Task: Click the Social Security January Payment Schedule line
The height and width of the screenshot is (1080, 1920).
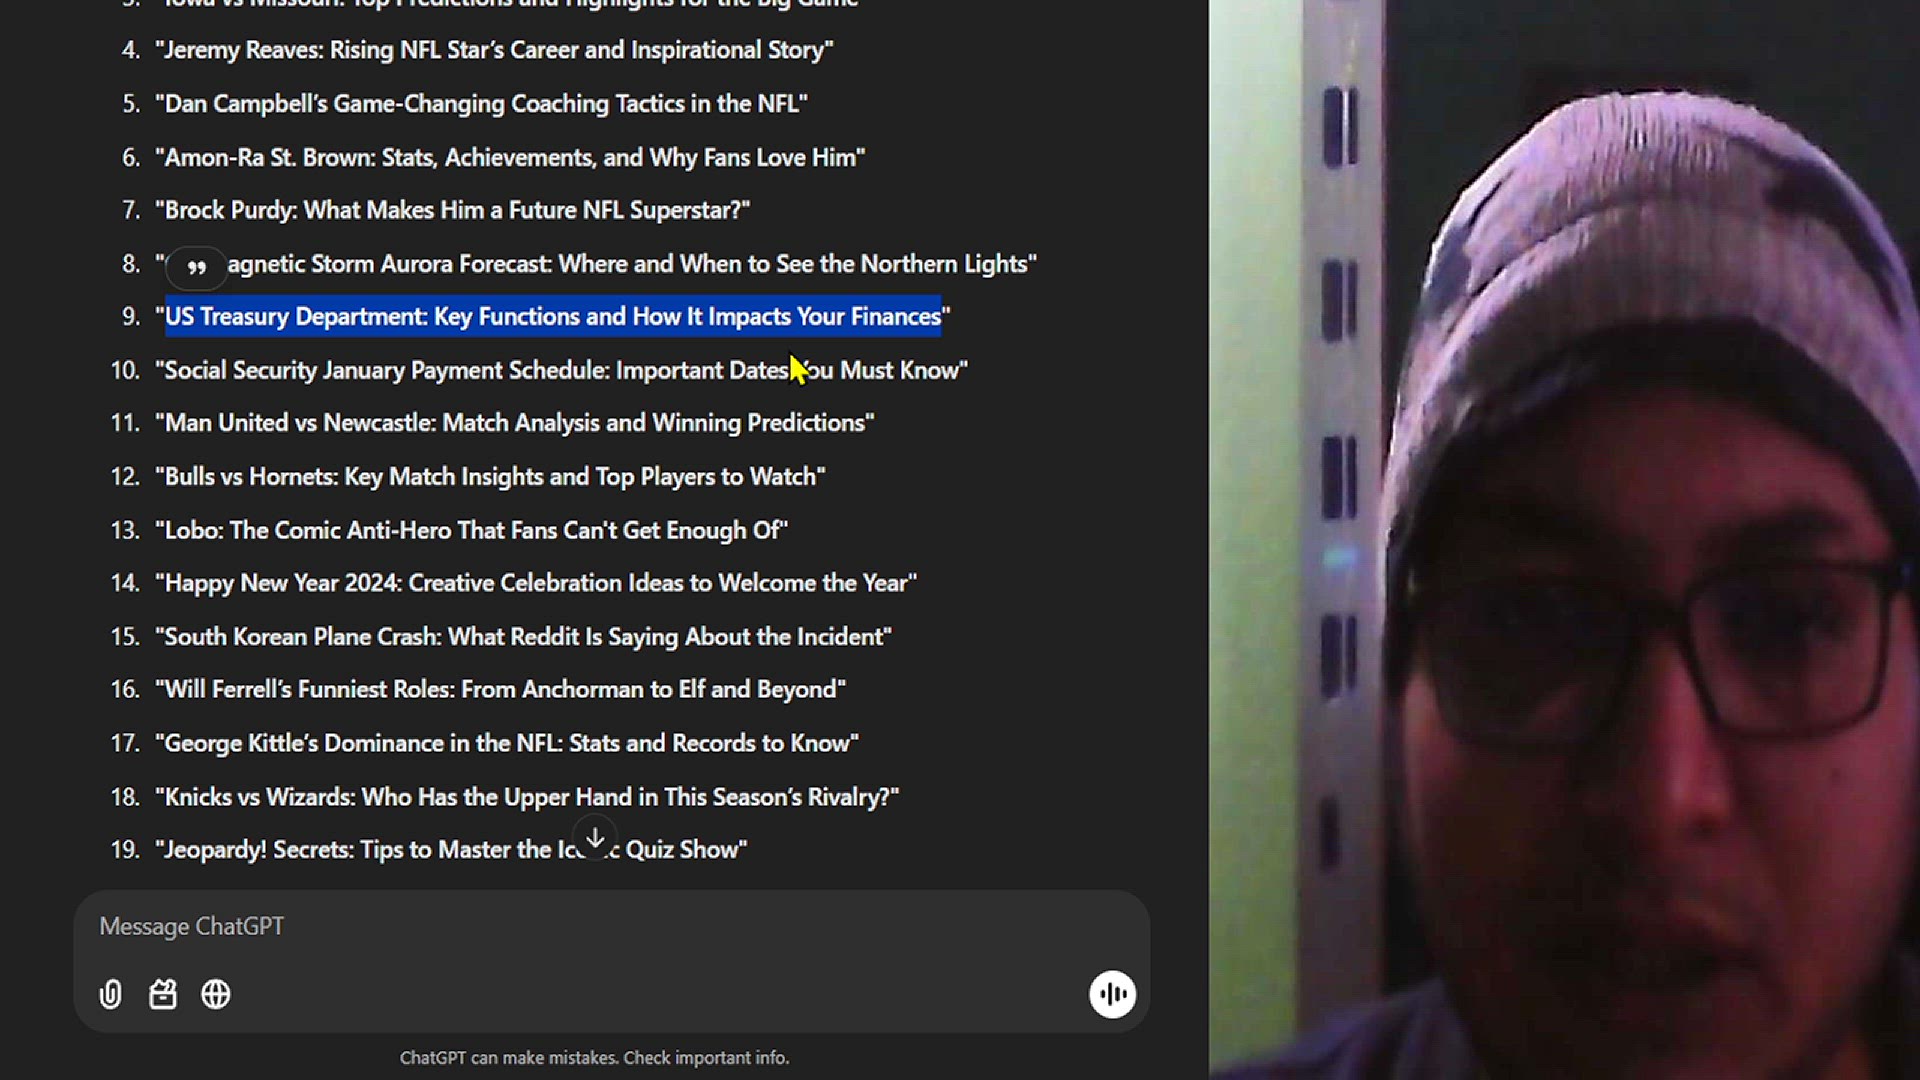Action: [561, 370]
